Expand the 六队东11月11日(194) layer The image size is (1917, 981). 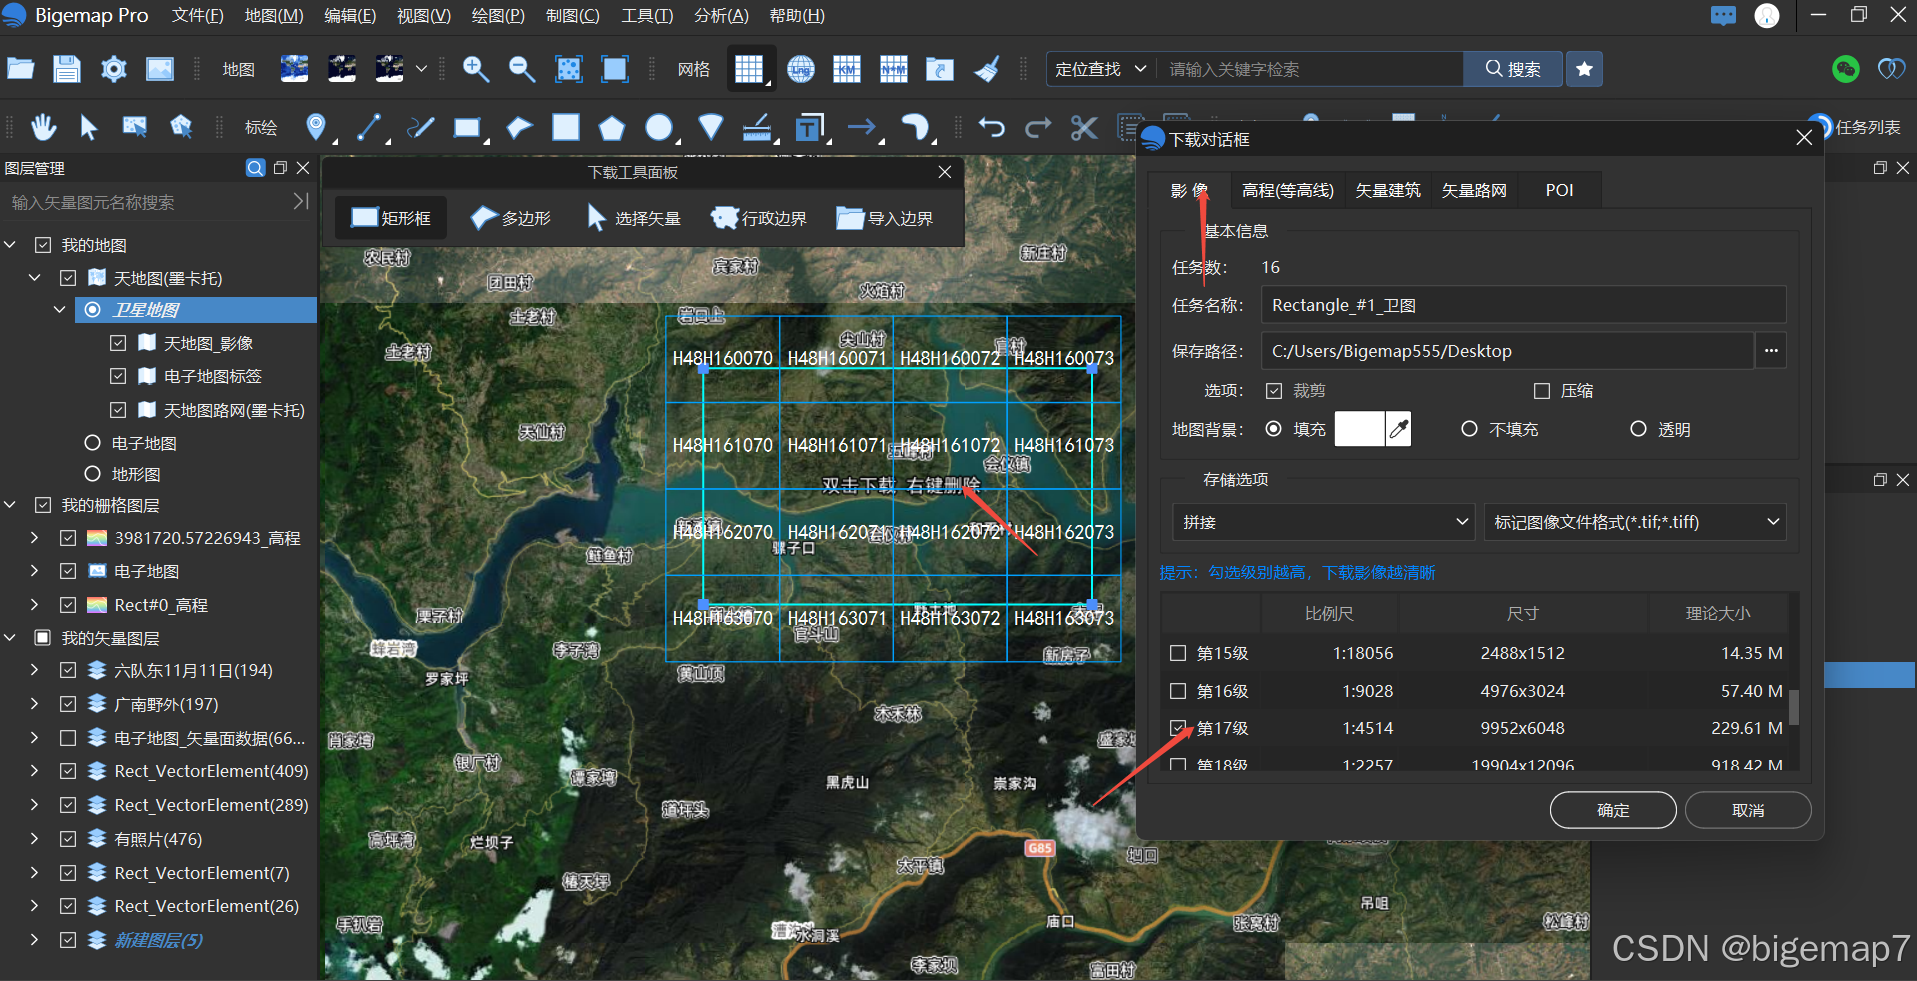[35, 670]
